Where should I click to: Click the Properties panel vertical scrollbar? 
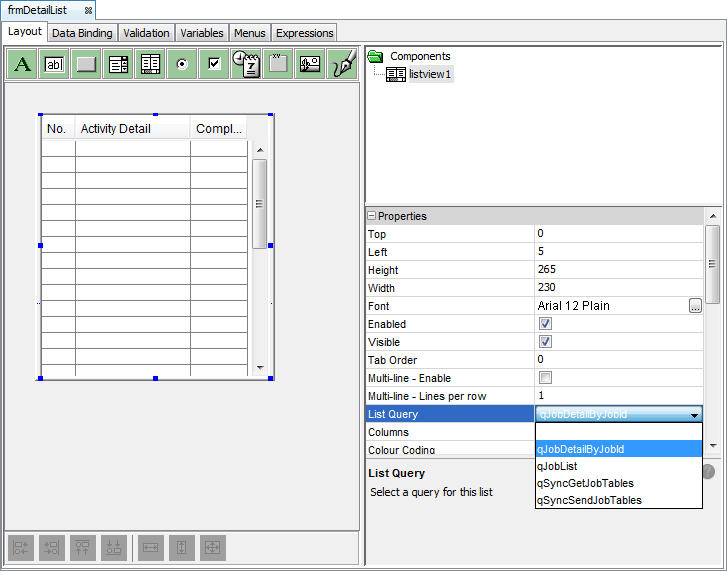[712, 265]
